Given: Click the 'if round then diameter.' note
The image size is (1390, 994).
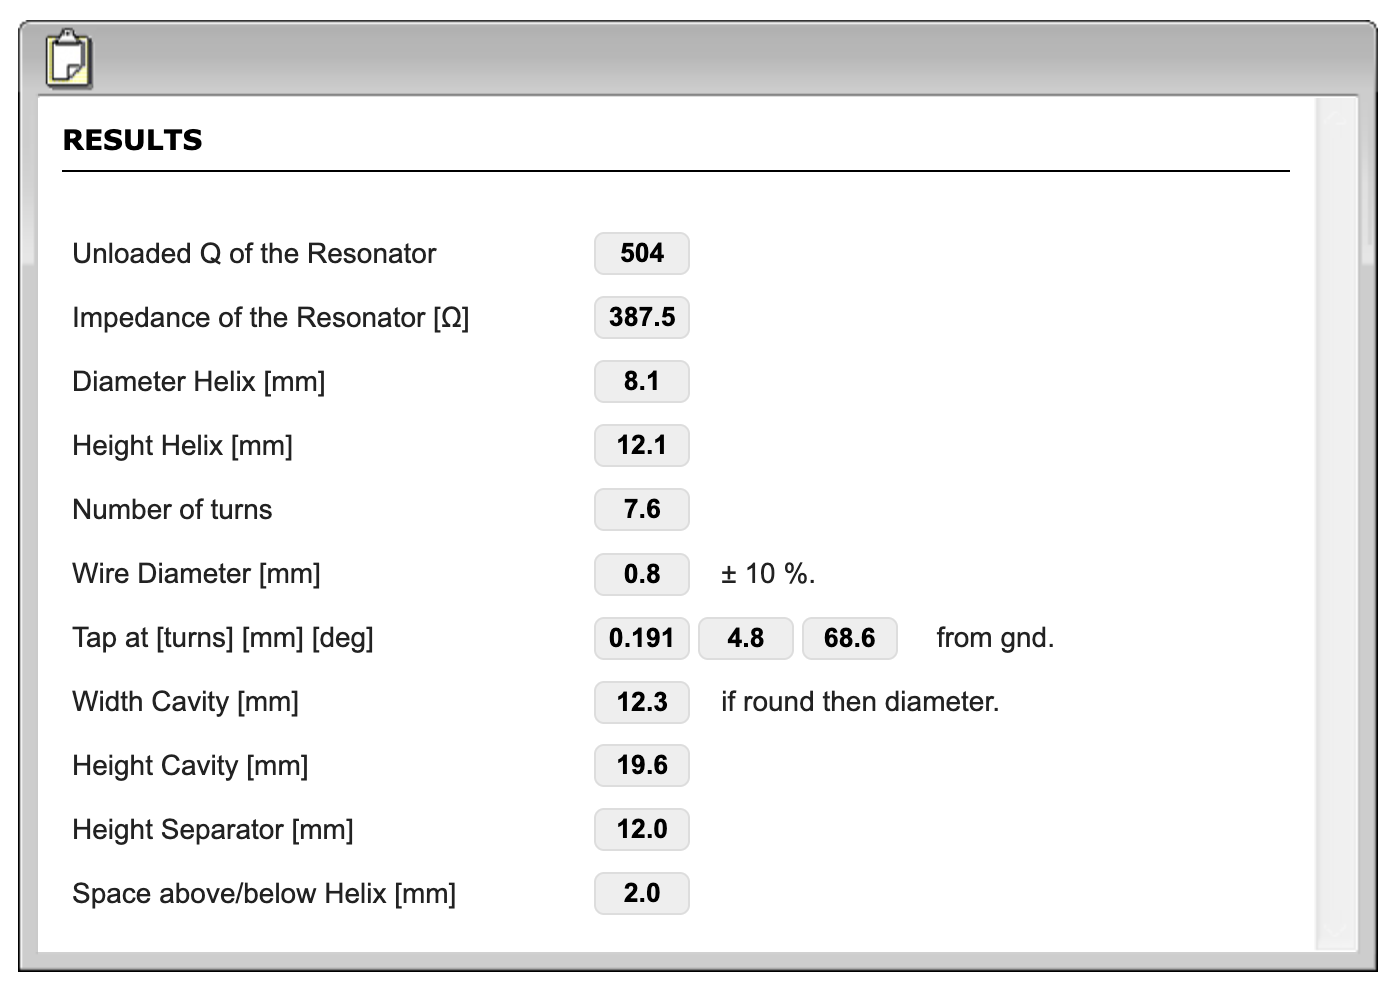Looking at the screenshot, I should point(860,702).
